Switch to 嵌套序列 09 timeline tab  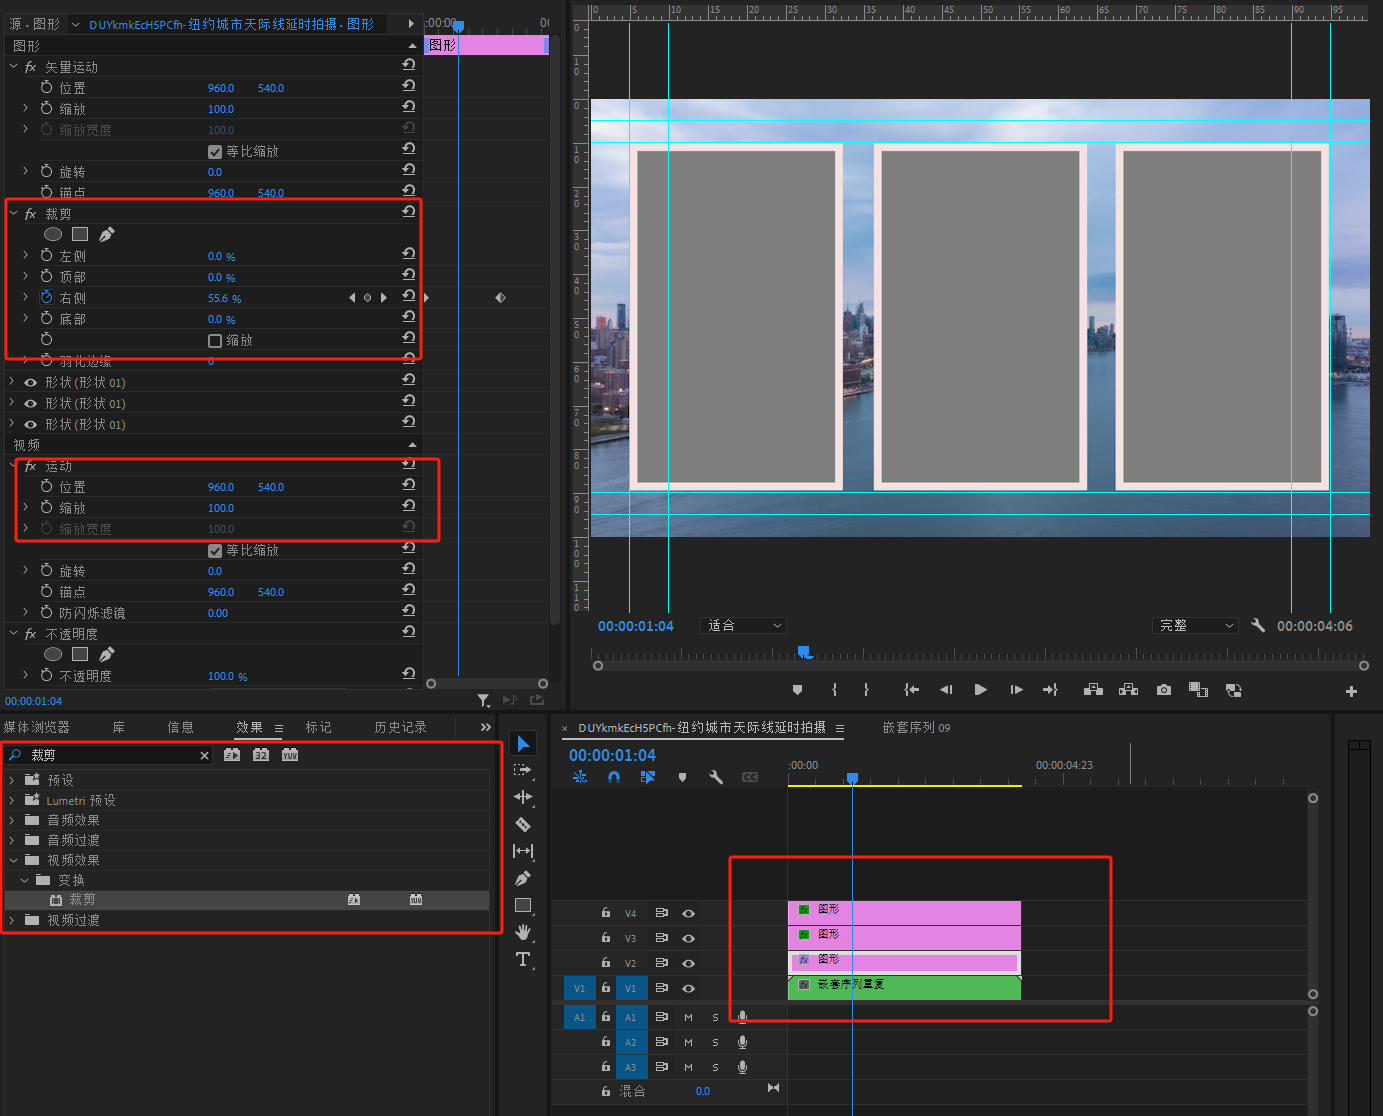coord(916,727)
